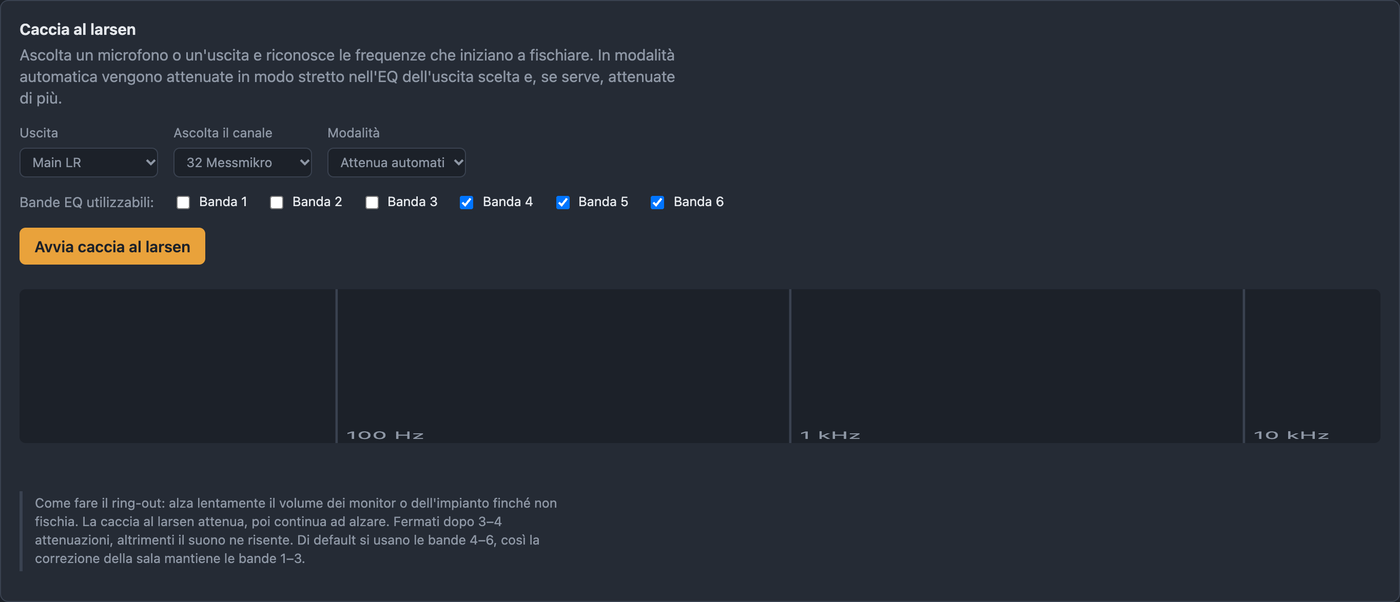Enable the Banda 2 checkbox

pos(276,202)
